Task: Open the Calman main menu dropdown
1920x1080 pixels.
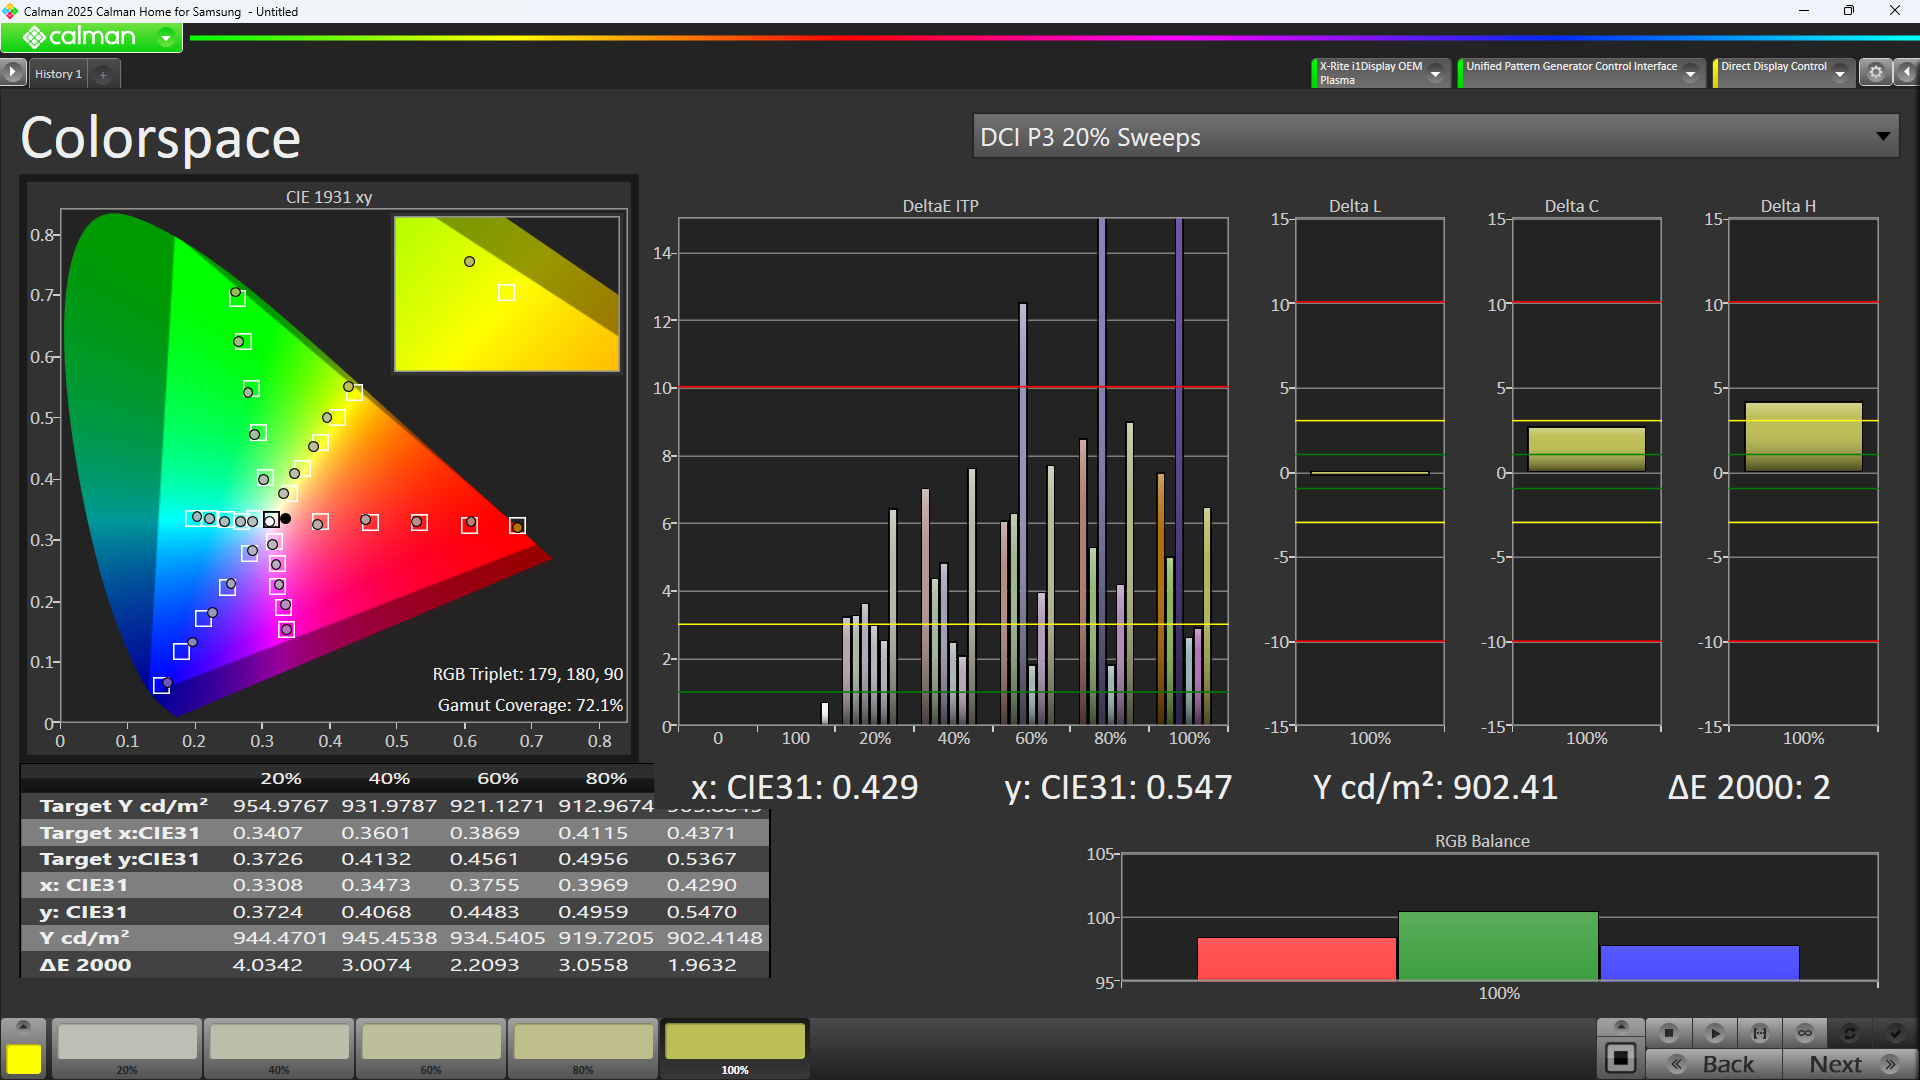Action: tap(166, 38)
